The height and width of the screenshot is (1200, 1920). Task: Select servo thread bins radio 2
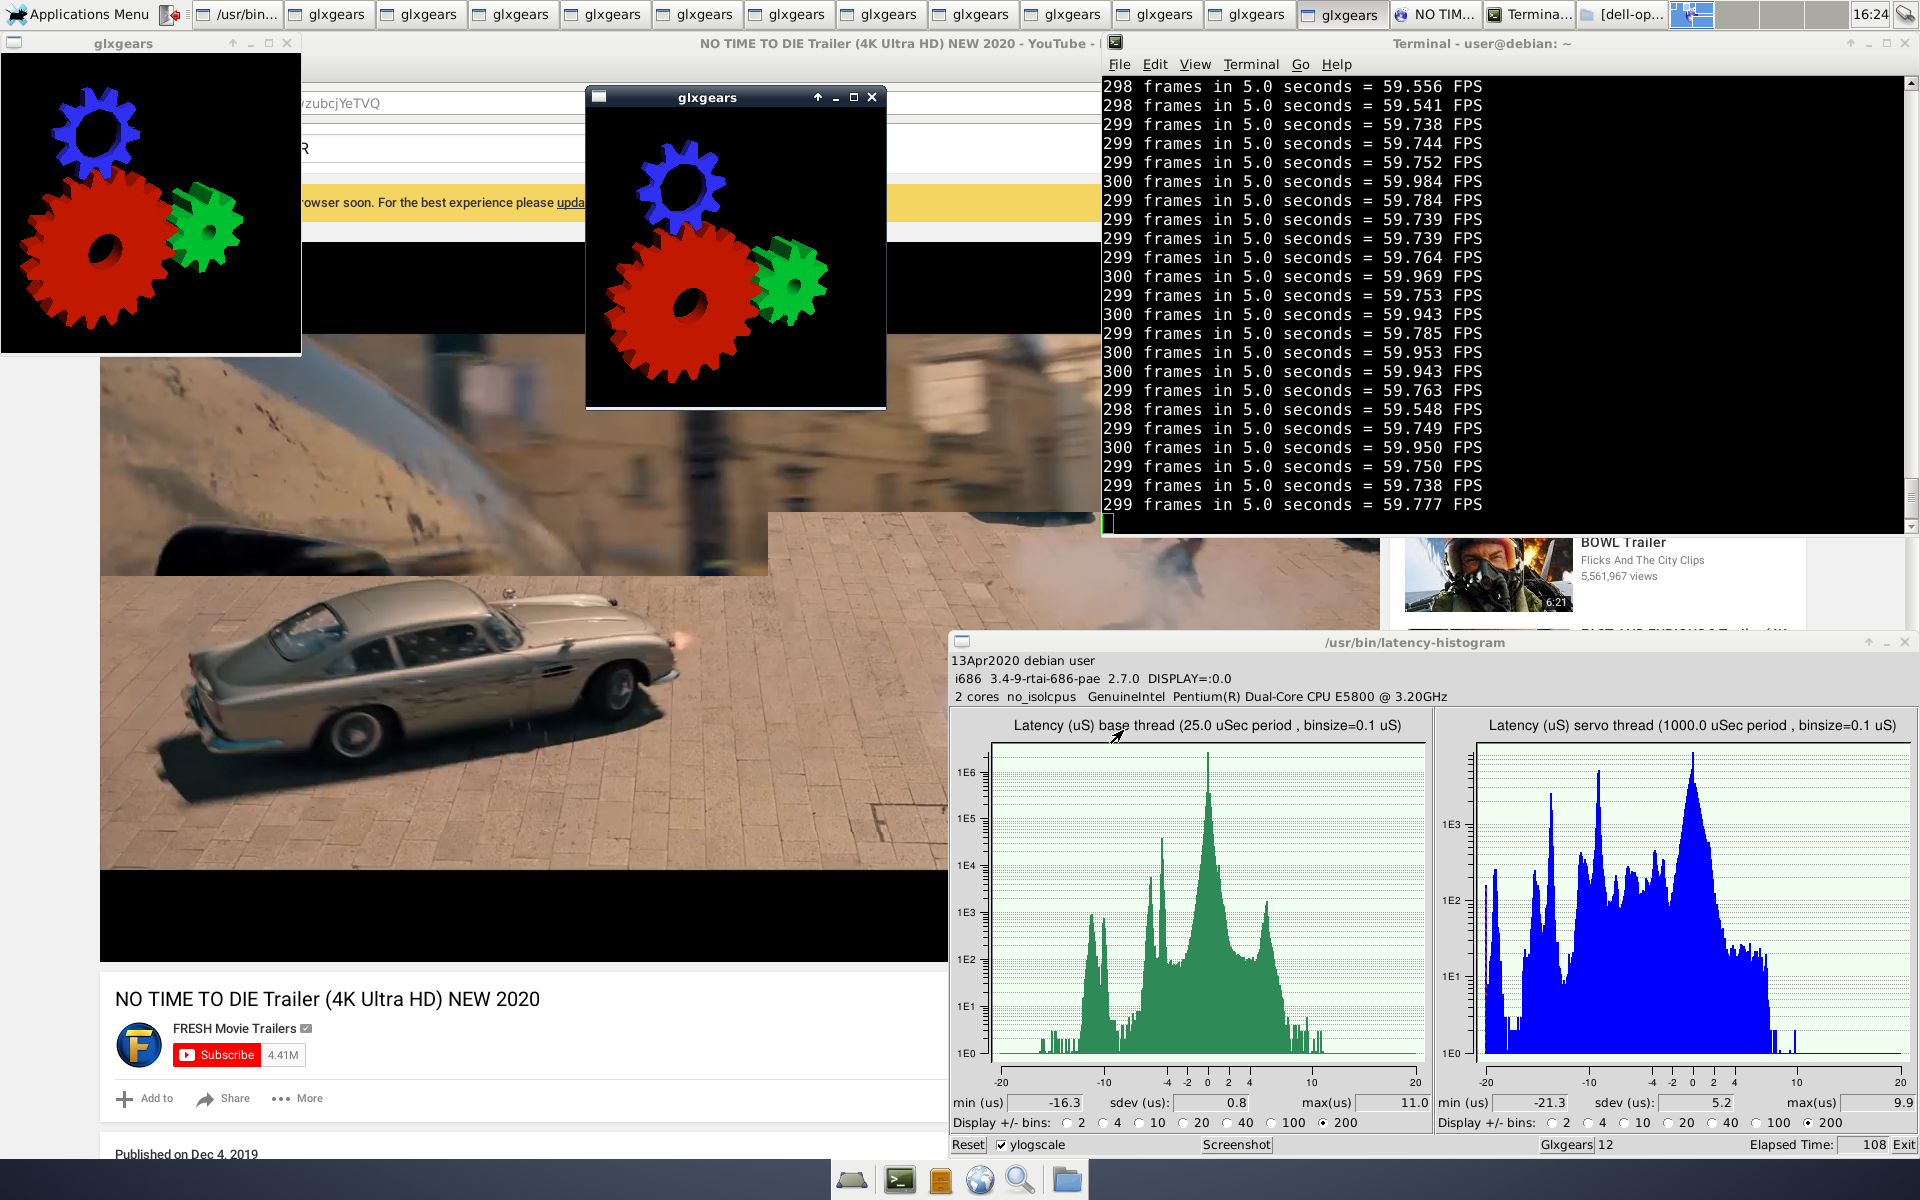click(x=1552, y=1123)
